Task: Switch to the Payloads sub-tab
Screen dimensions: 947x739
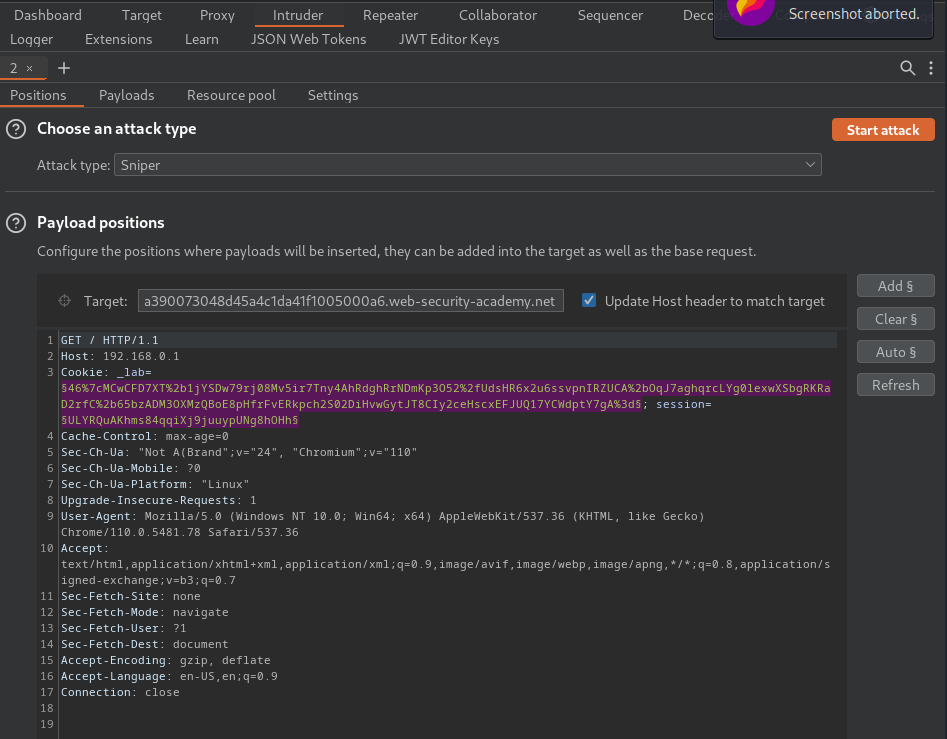Action: click(x=126, y=95)
